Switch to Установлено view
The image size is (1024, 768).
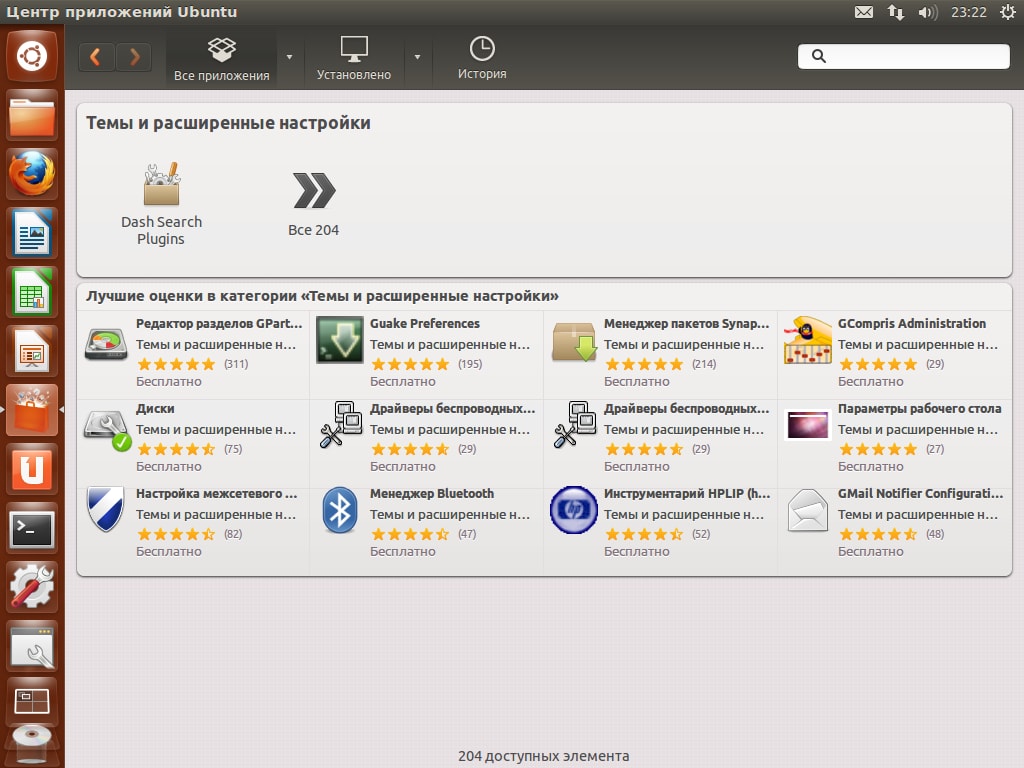coord(354,58)
